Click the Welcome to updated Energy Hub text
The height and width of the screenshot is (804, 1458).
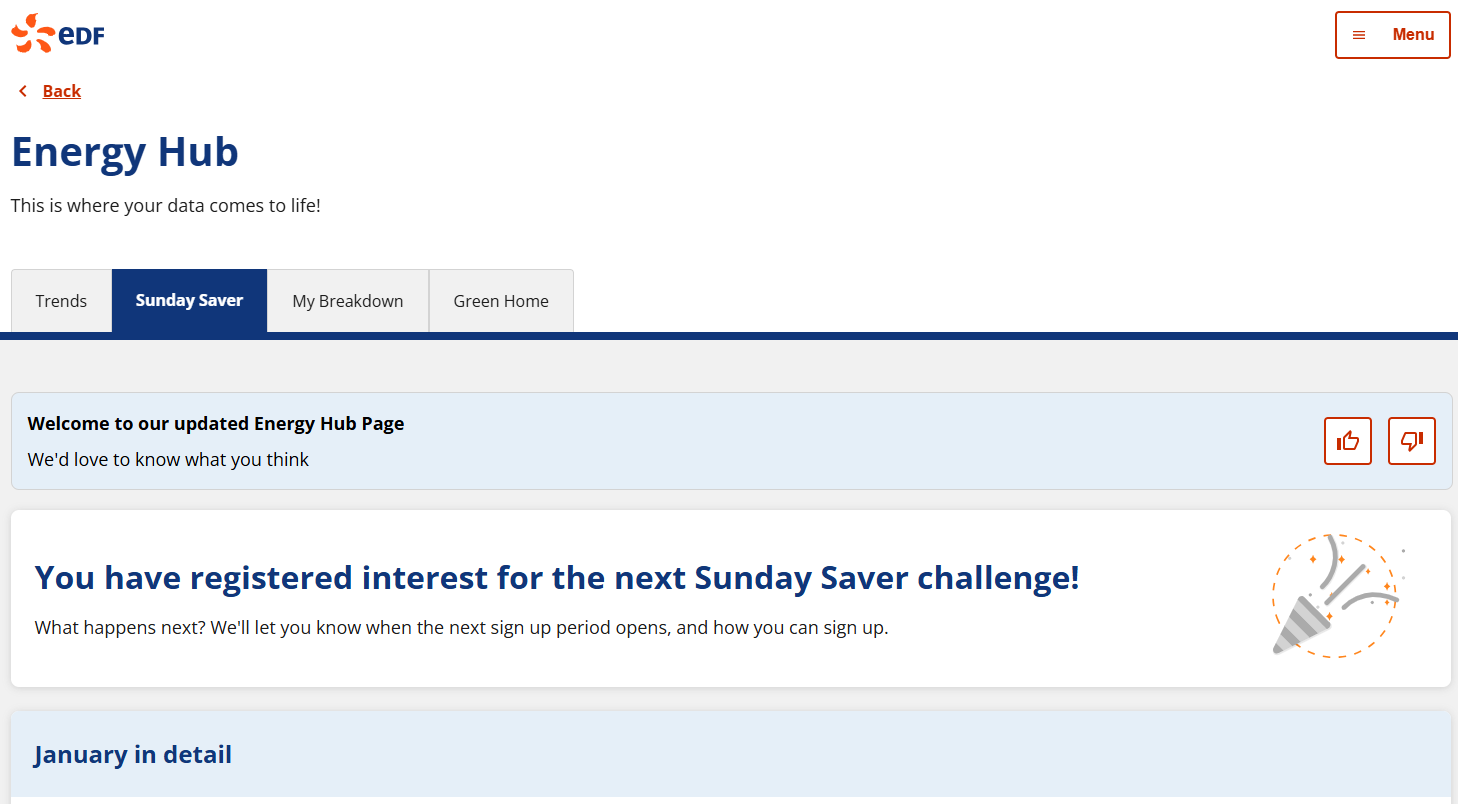tap(216, 423)
